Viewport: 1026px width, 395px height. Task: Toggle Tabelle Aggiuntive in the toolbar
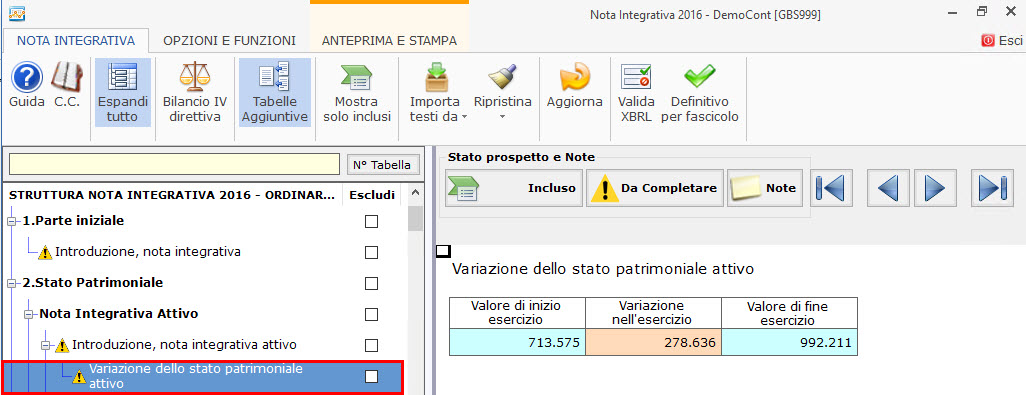[x=275, y=92]
